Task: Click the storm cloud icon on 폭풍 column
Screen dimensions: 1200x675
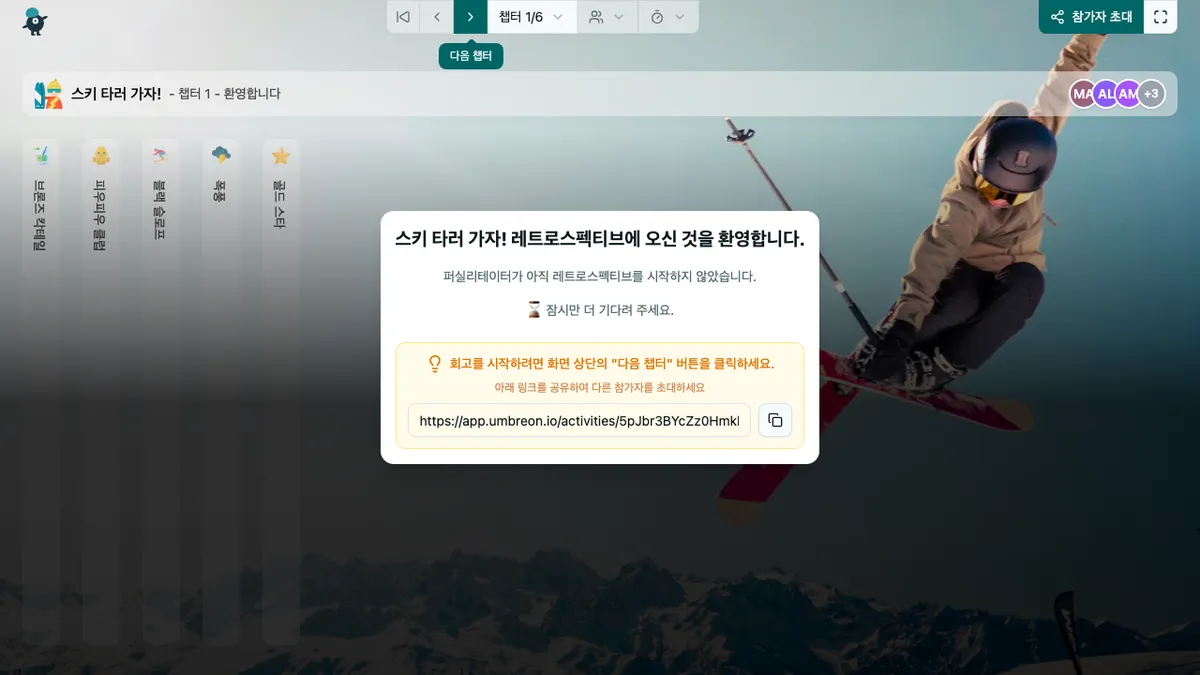Action: point(221,155)
